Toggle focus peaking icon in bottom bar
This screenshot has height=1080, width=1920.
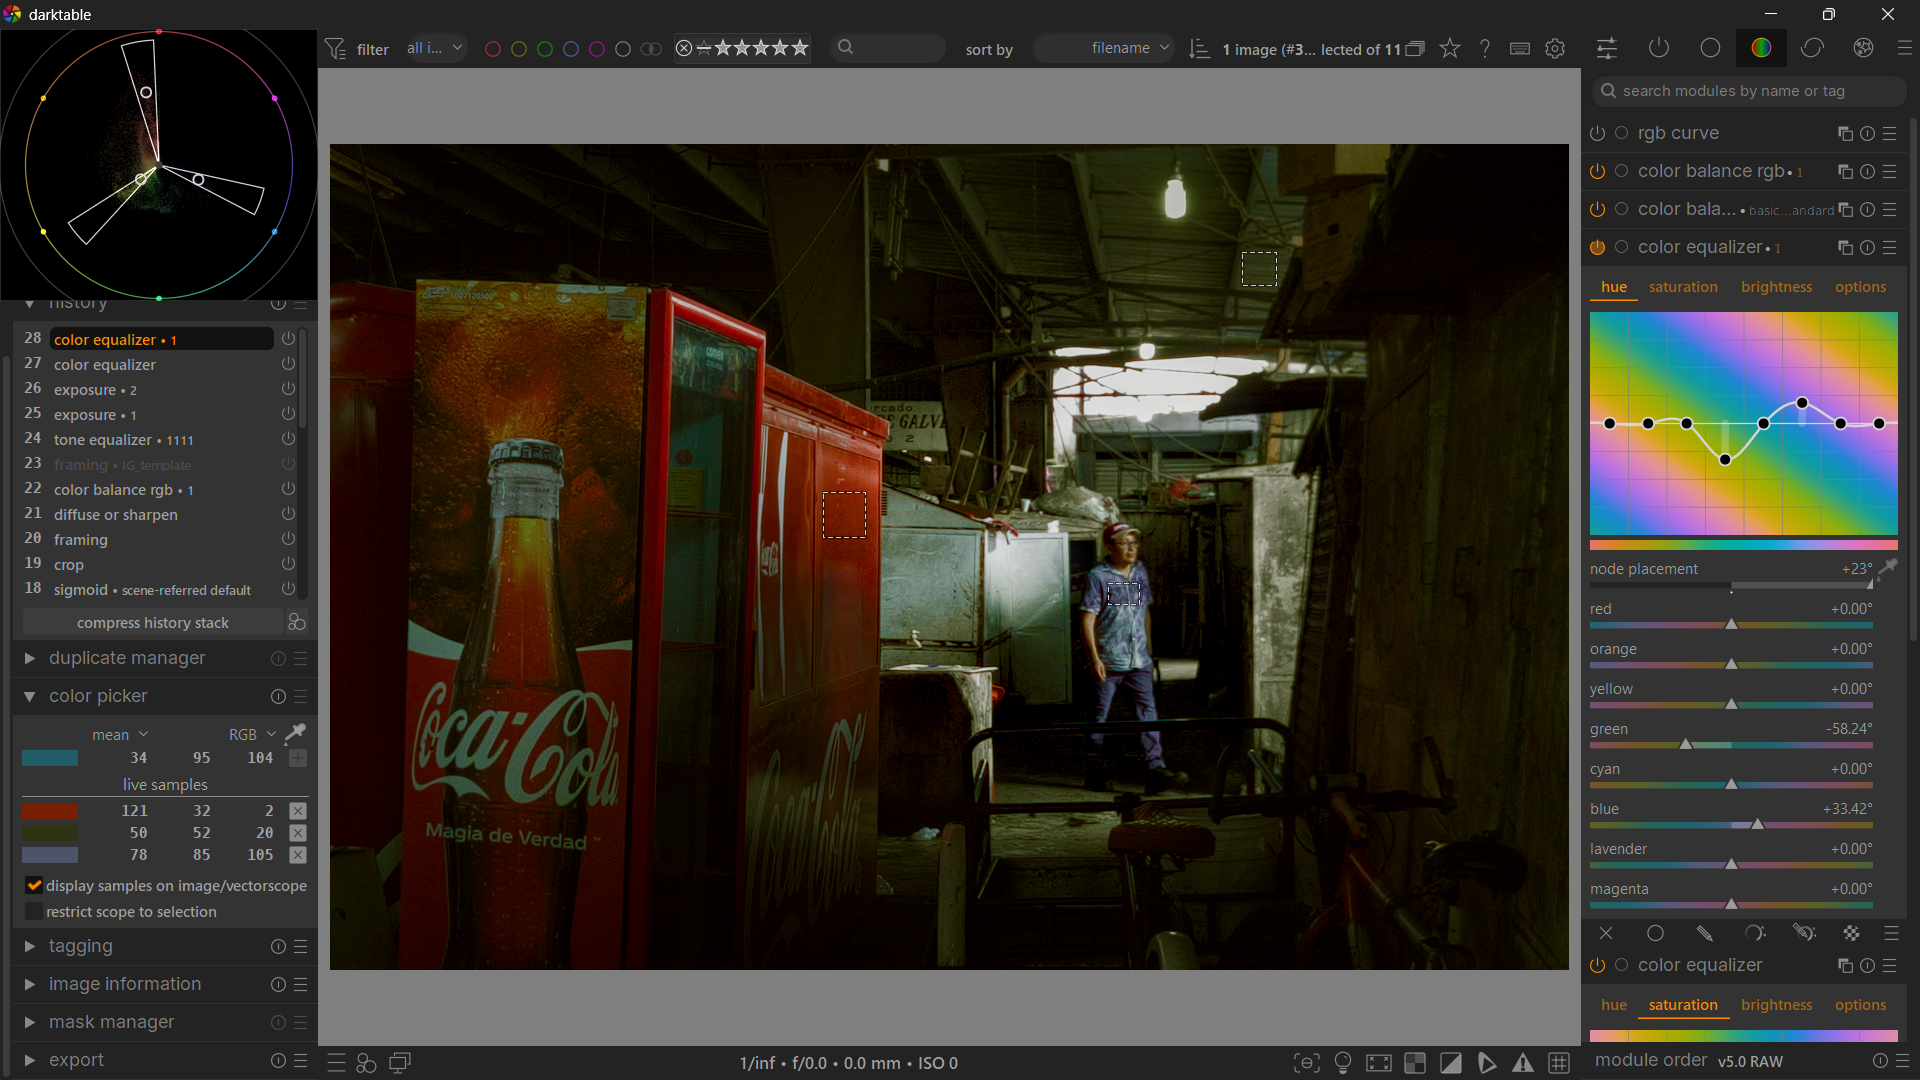point(1307,1063)
